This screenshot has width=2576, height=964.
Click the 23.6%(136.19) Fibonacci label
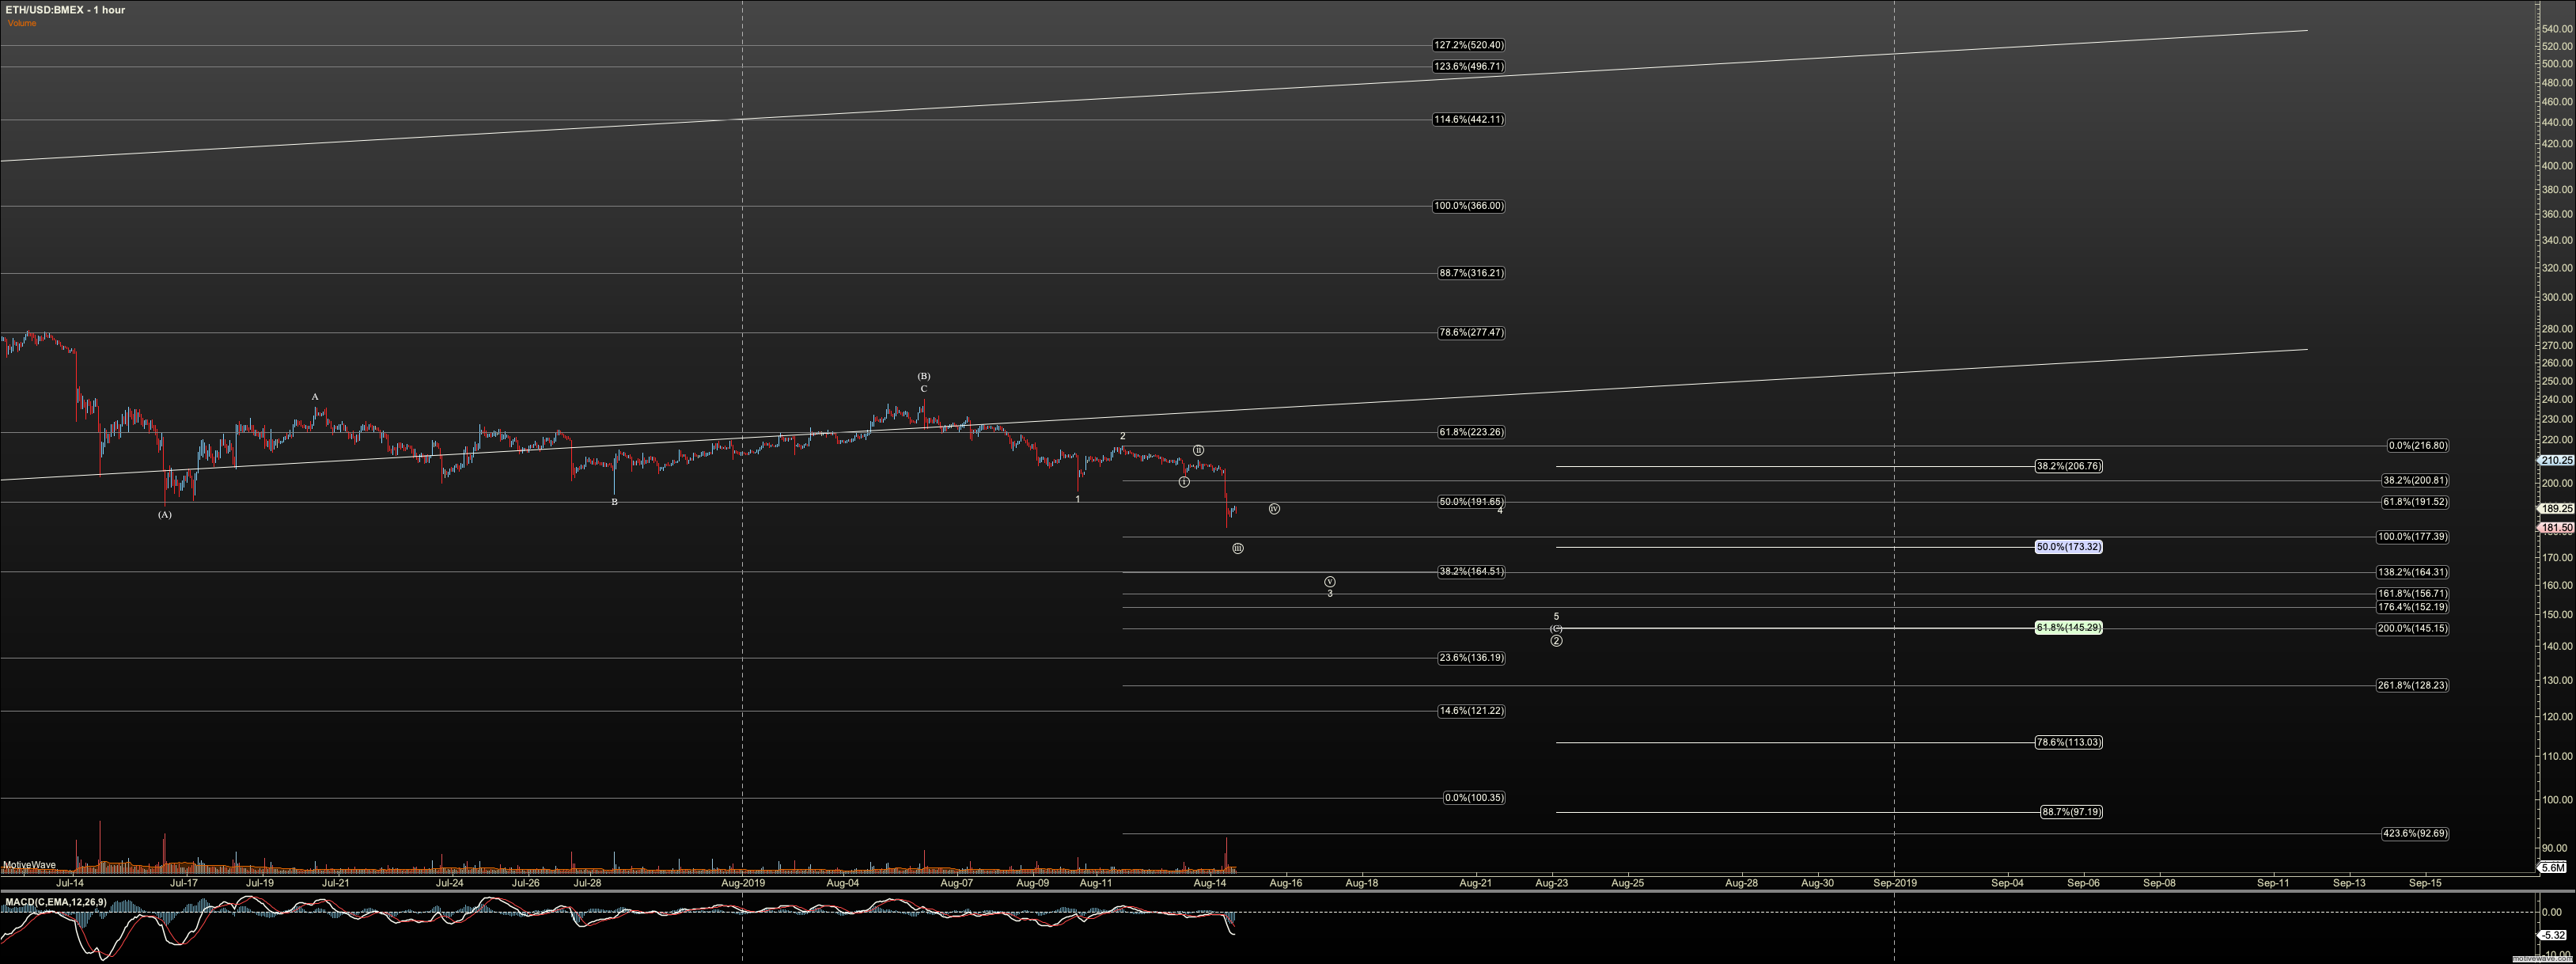[1471, 658]
